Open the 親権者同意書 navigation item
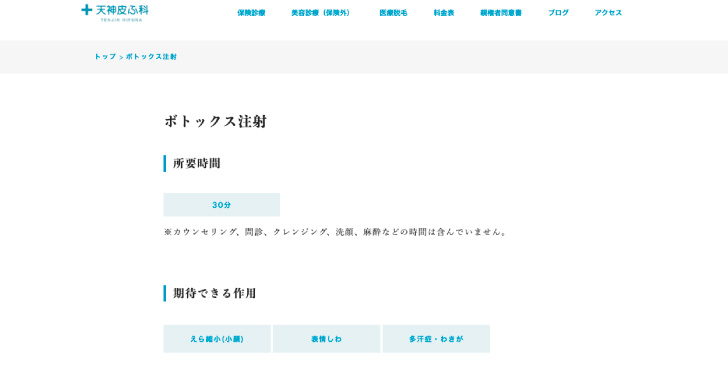This screenshot has height=365, width=728. point(501,13)
